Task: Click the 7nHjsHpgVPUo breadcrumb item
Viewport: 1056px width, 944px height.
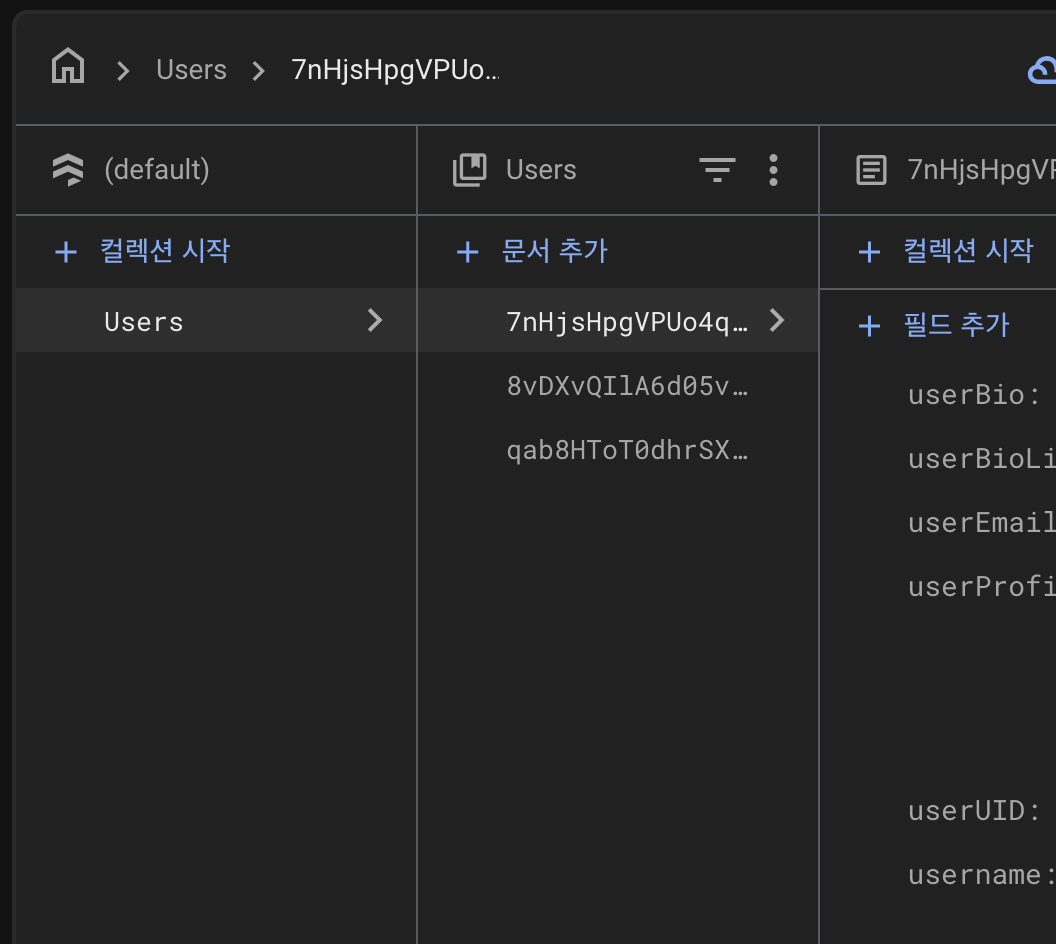Action: click(394, 70)
